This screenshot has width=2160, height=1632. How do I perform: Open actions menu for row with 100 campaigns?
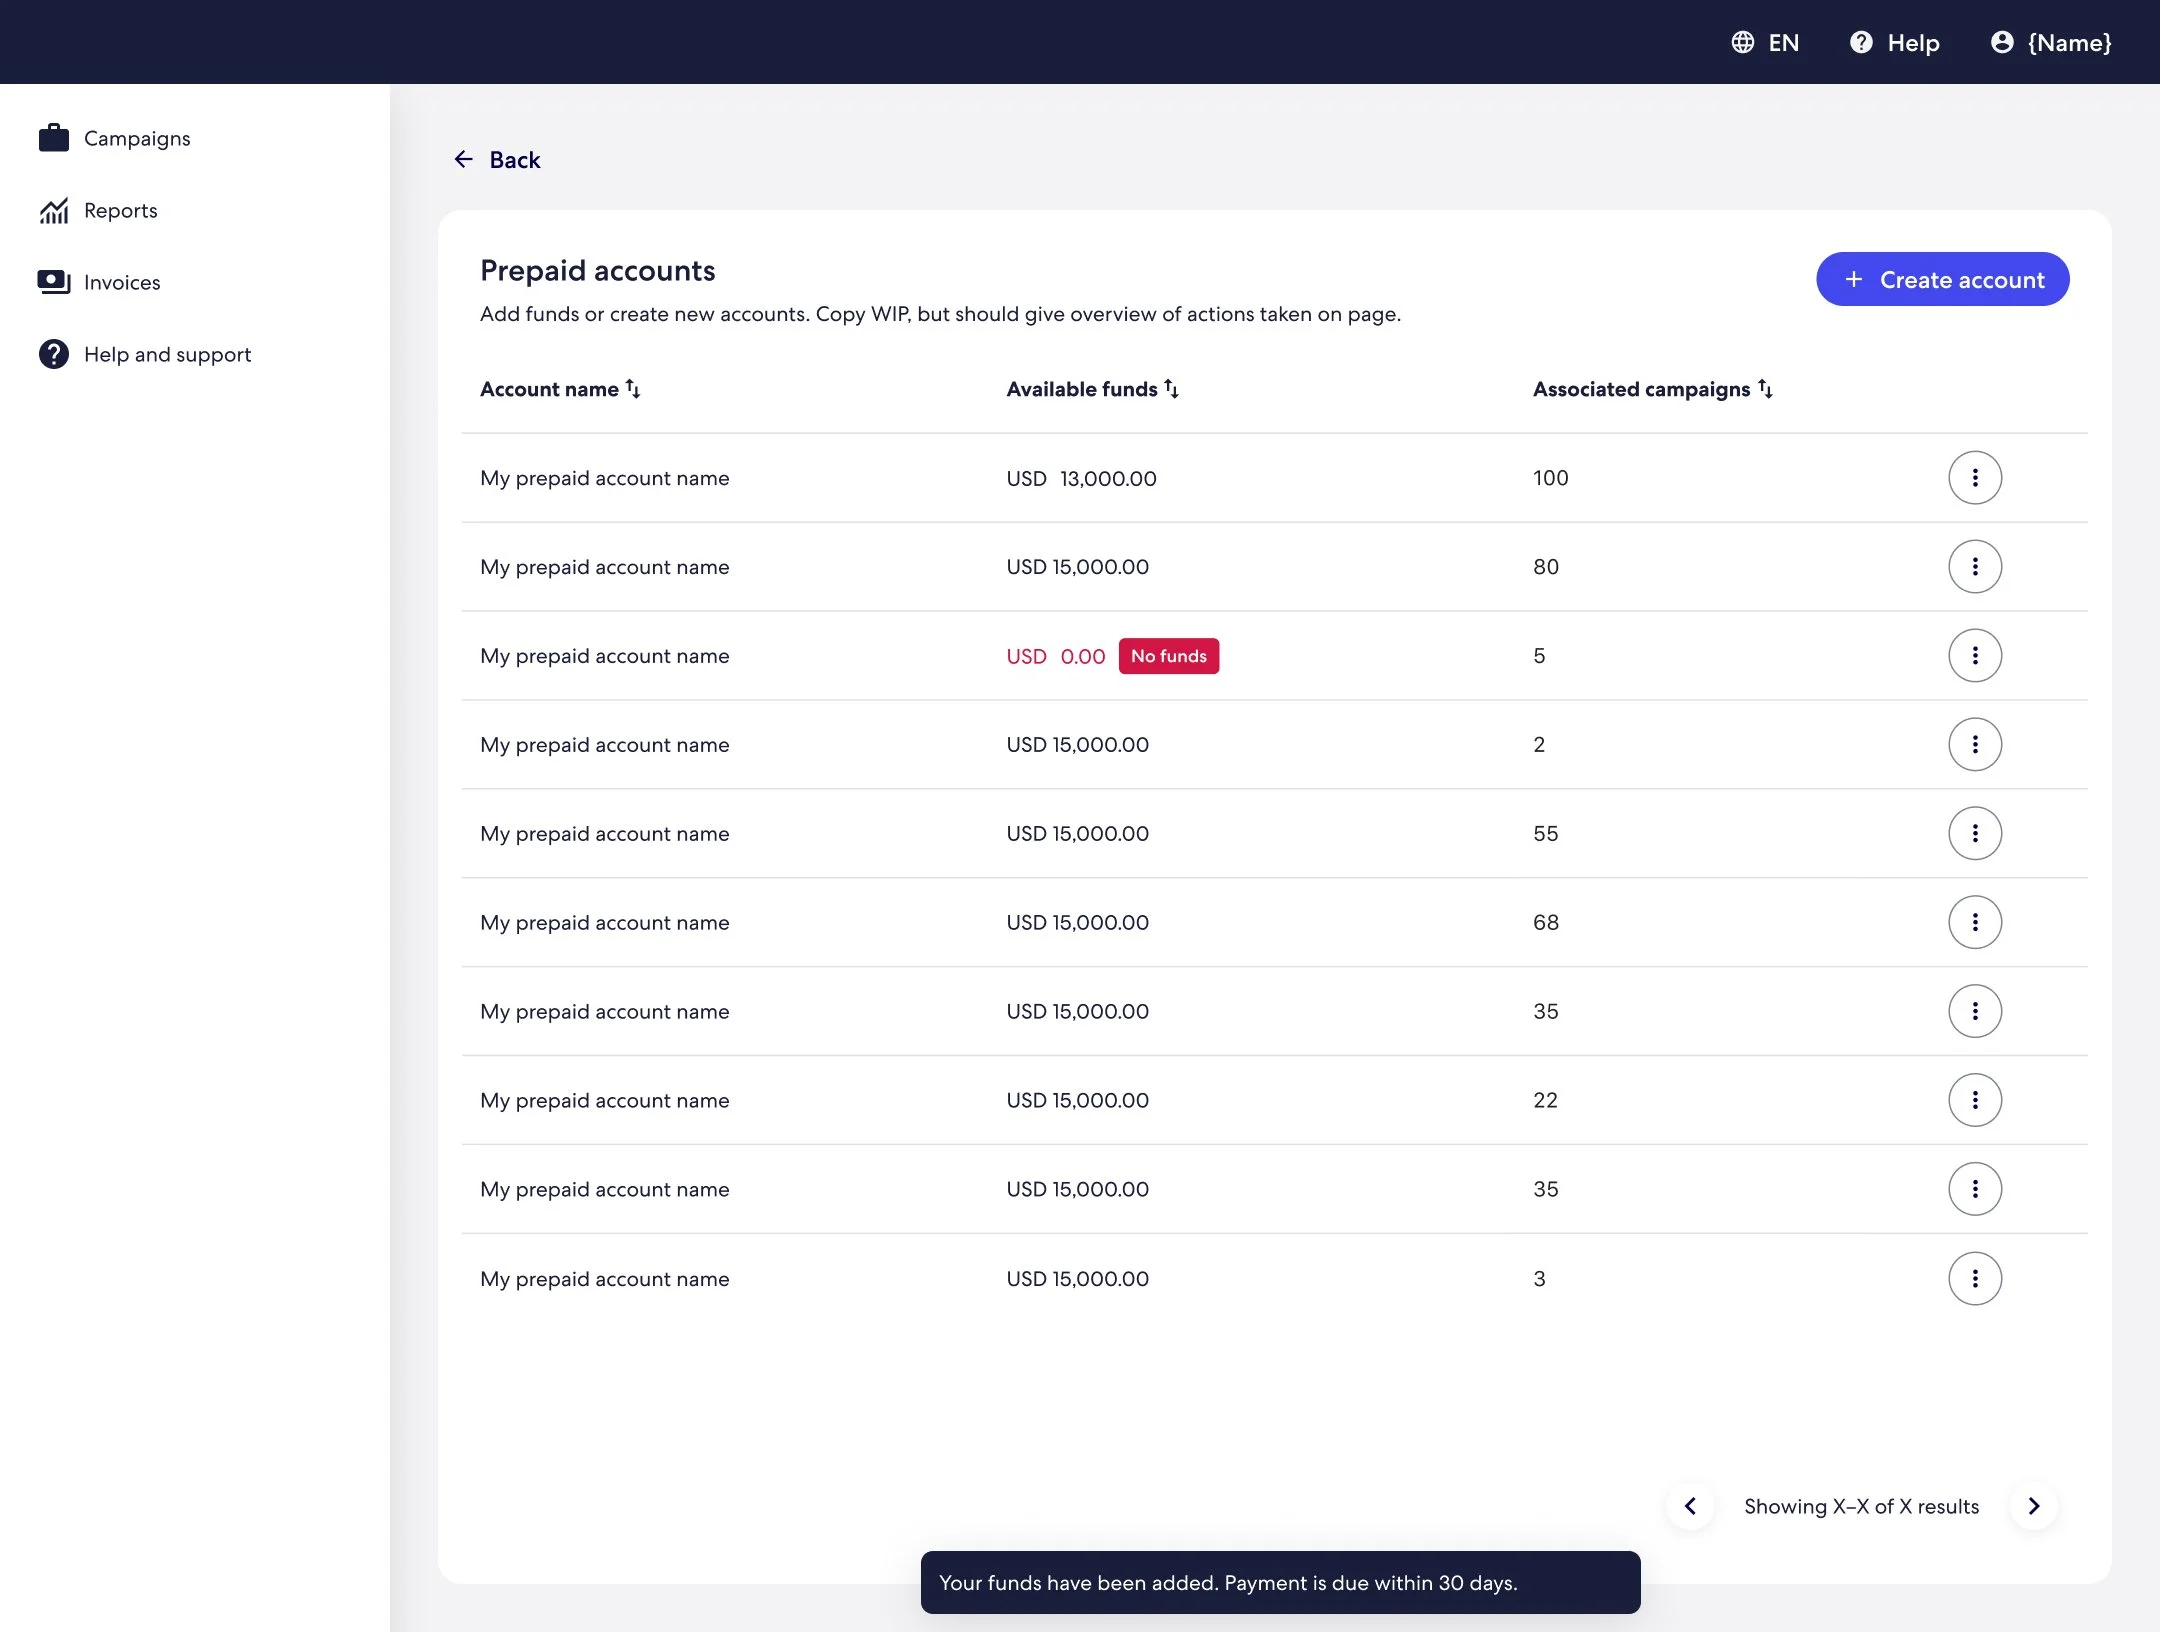[1975, 477]
